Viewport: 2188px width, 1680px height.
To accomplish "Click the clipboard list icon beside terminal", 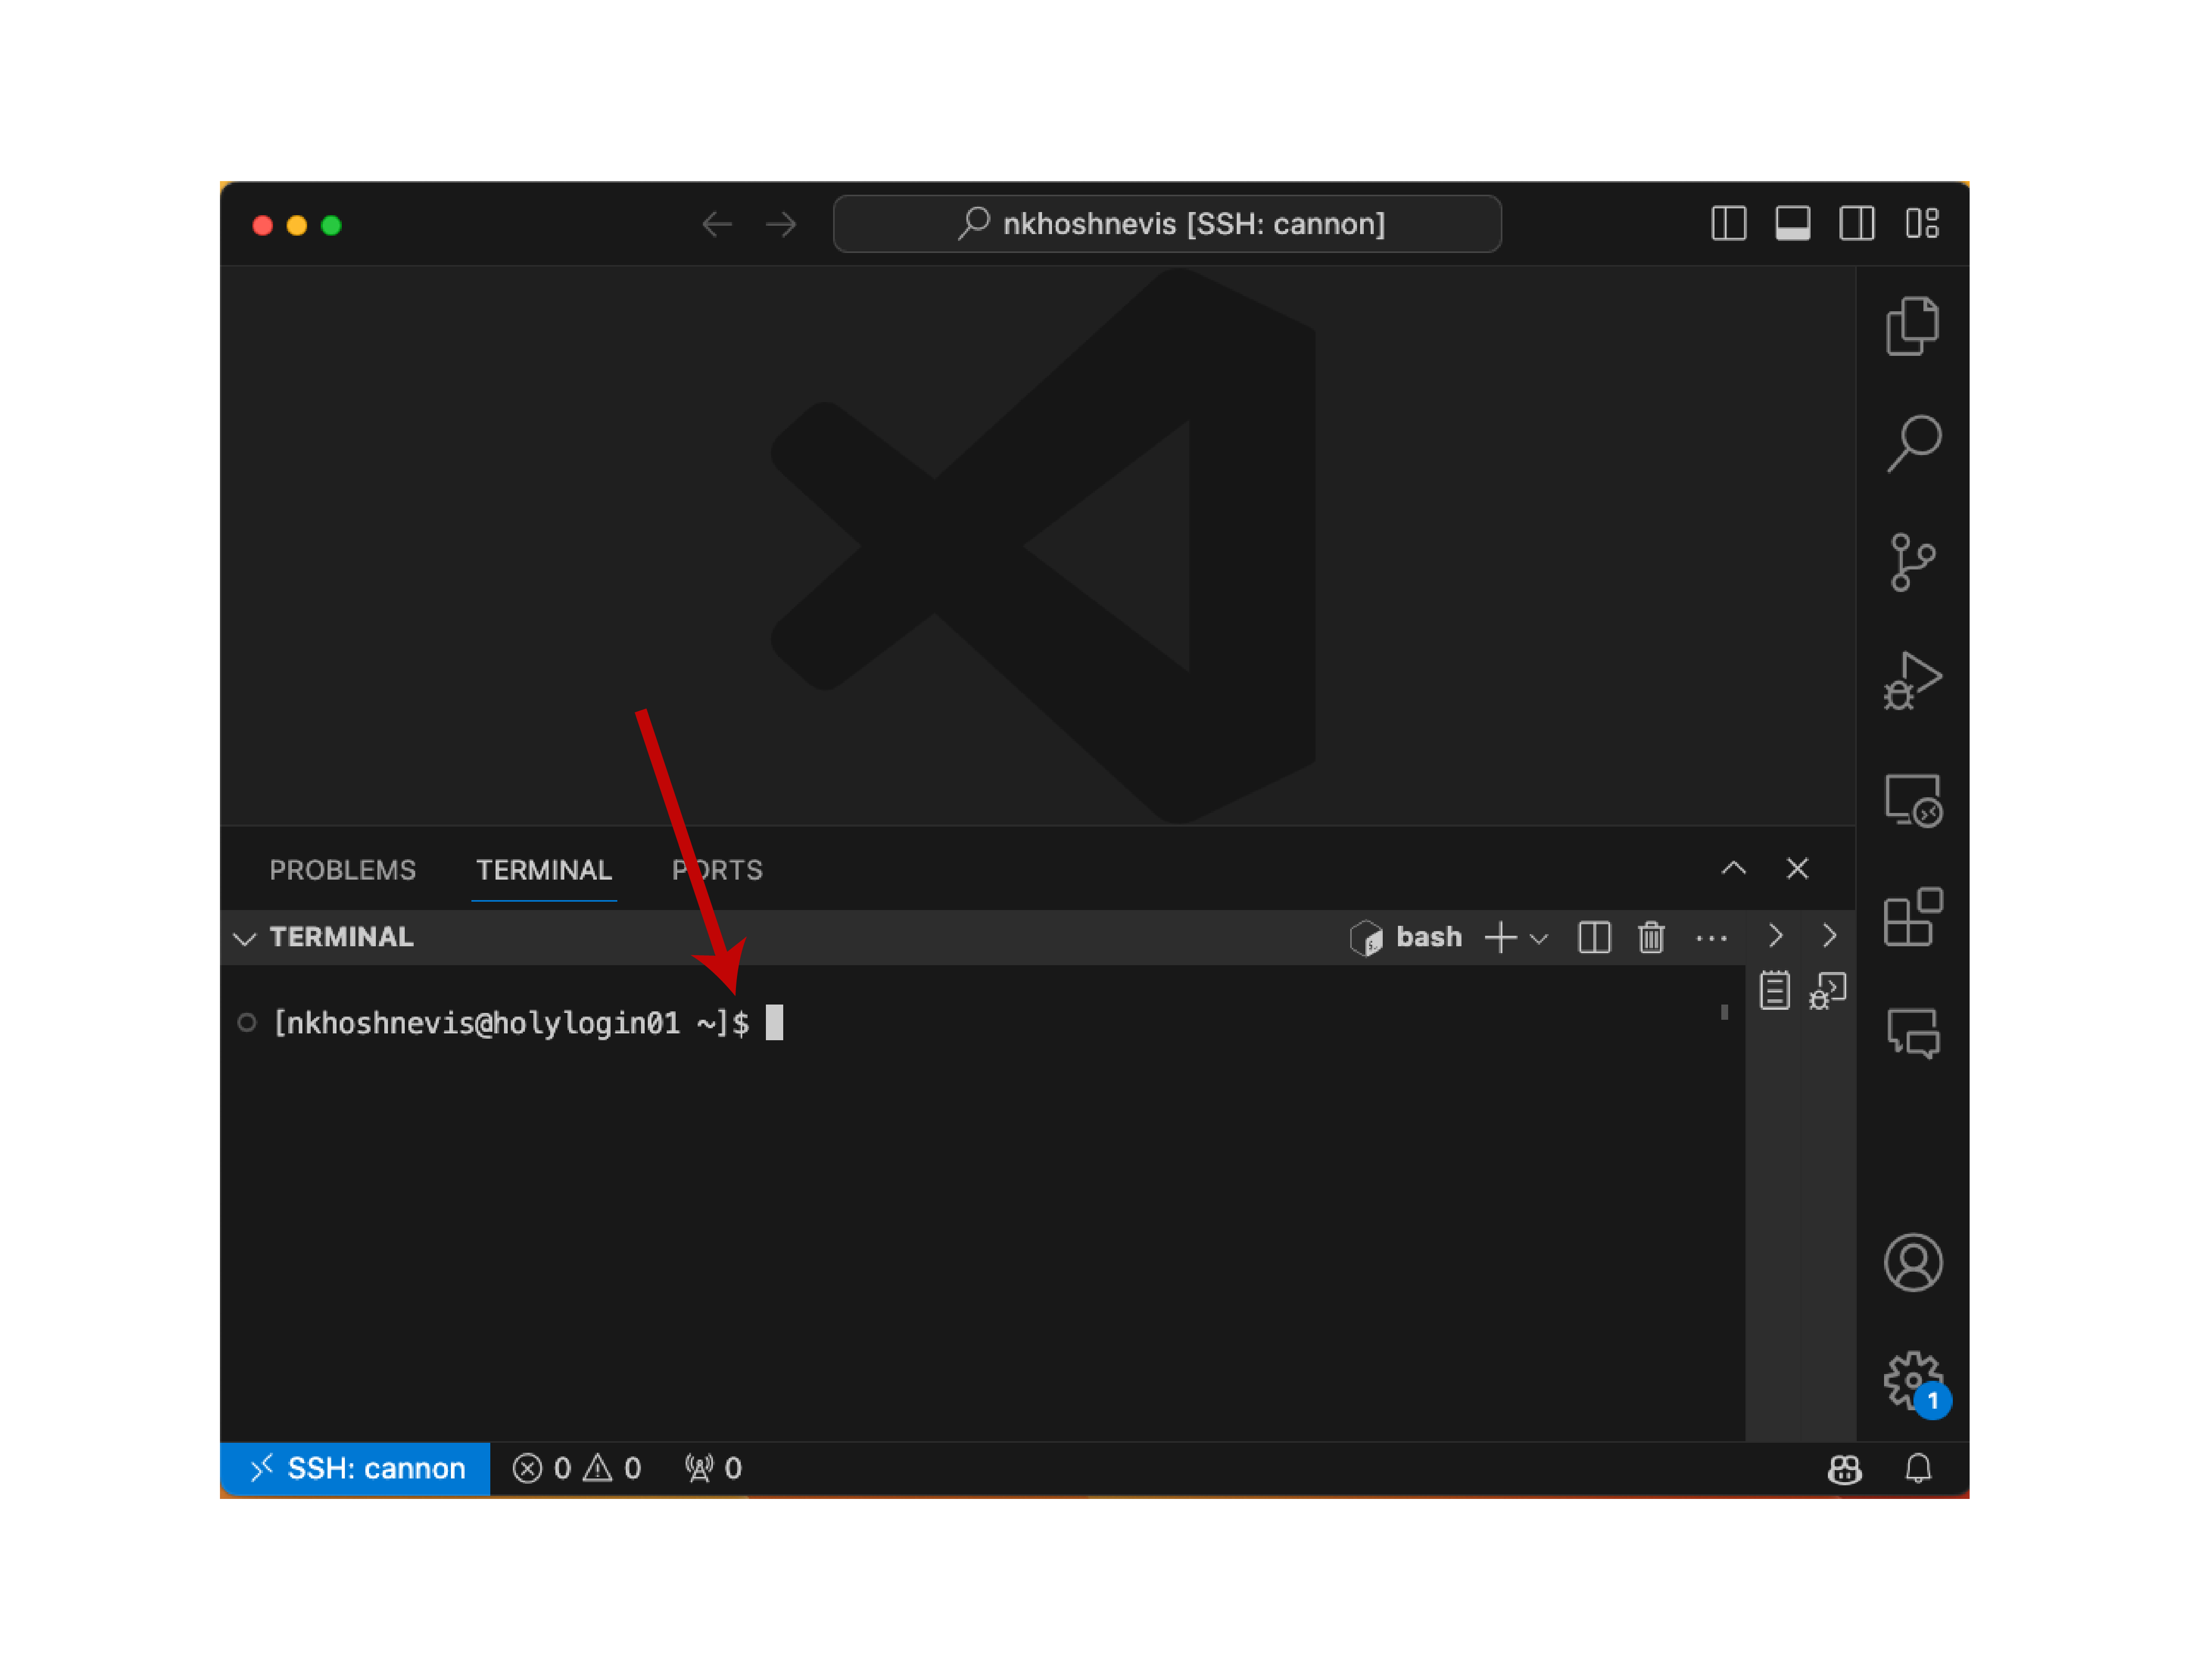I will (x=1774, y=990).
